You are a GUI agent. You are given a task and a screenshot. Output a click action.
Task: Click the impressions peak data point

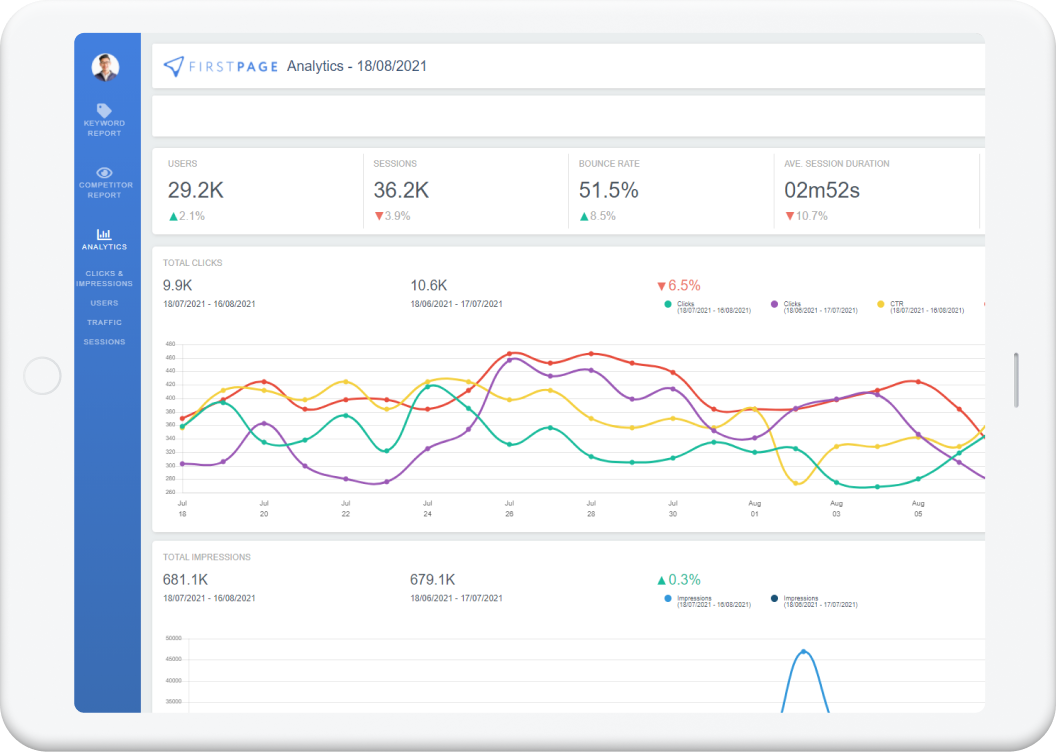(803, 651)
